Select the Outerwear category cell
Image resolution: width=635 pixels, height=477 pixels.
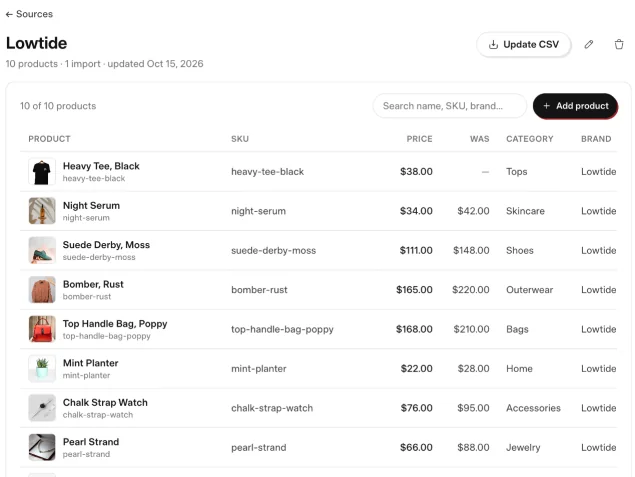[x=530, y=290]
